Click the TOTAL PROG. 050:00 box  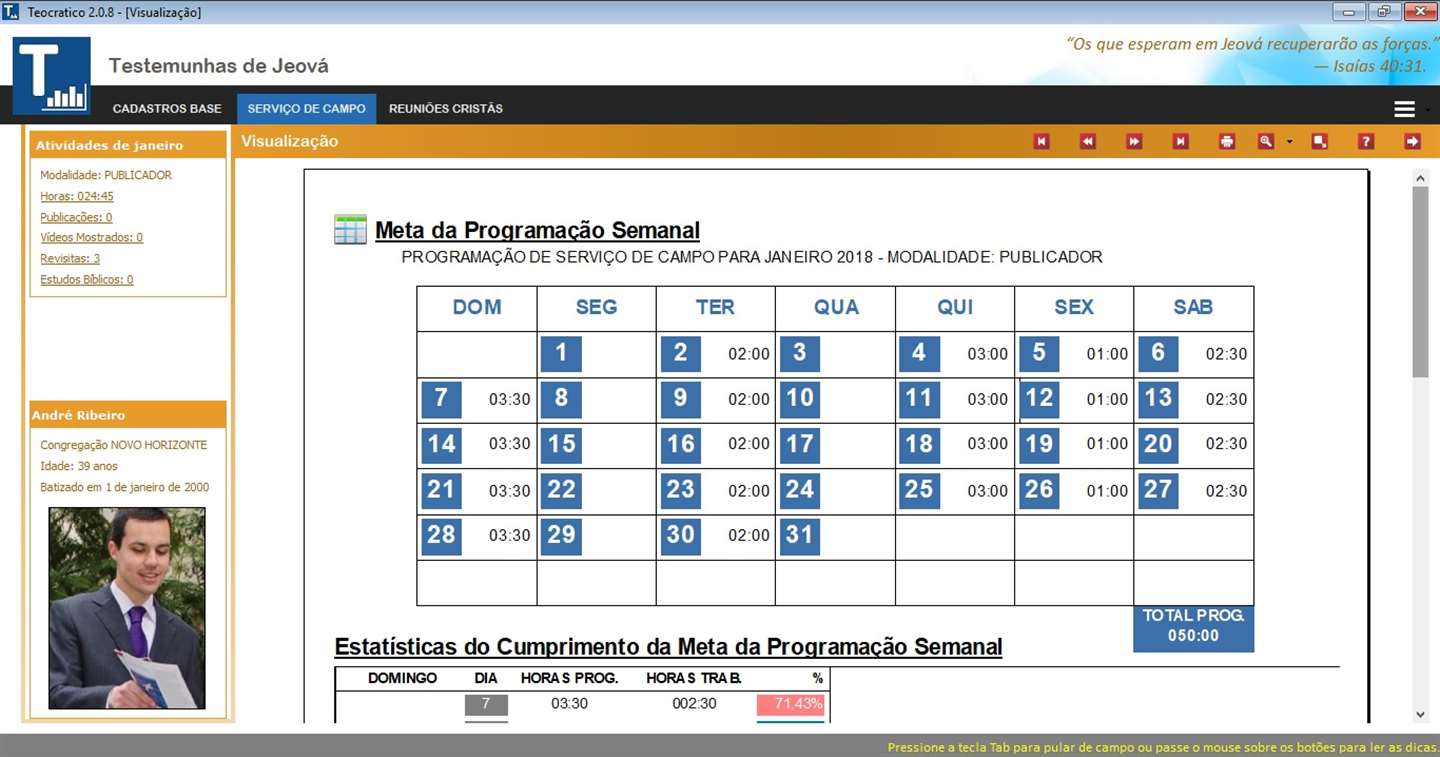point(1193,628)
